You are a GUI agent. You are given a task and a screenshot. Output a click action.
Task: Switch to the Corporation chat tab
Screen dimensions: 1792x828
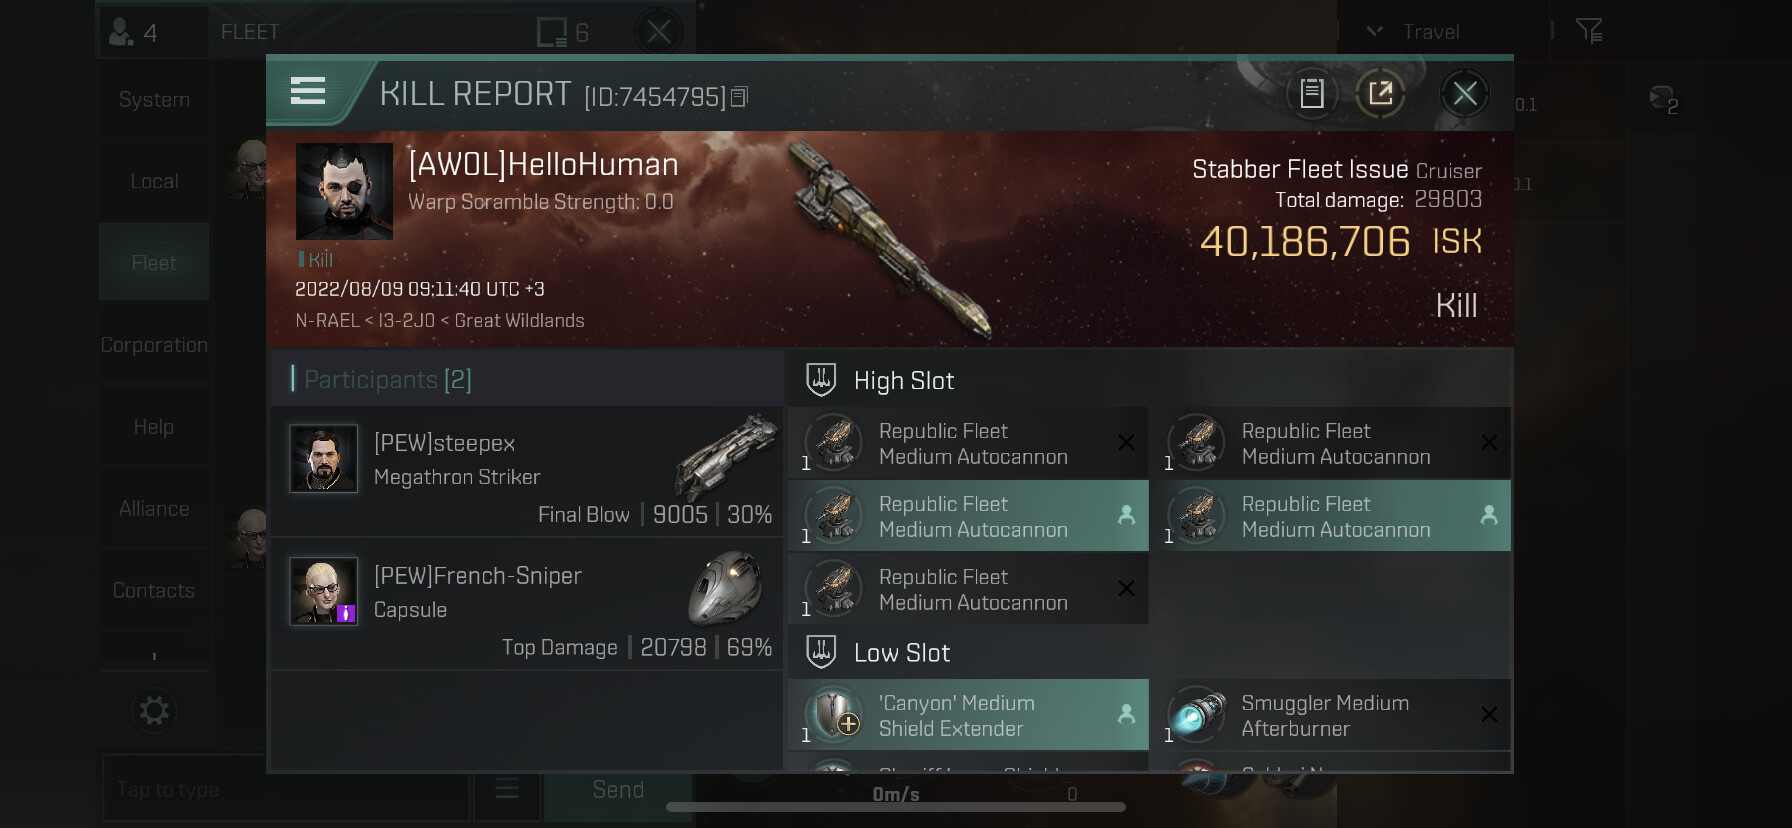(154, 345)
